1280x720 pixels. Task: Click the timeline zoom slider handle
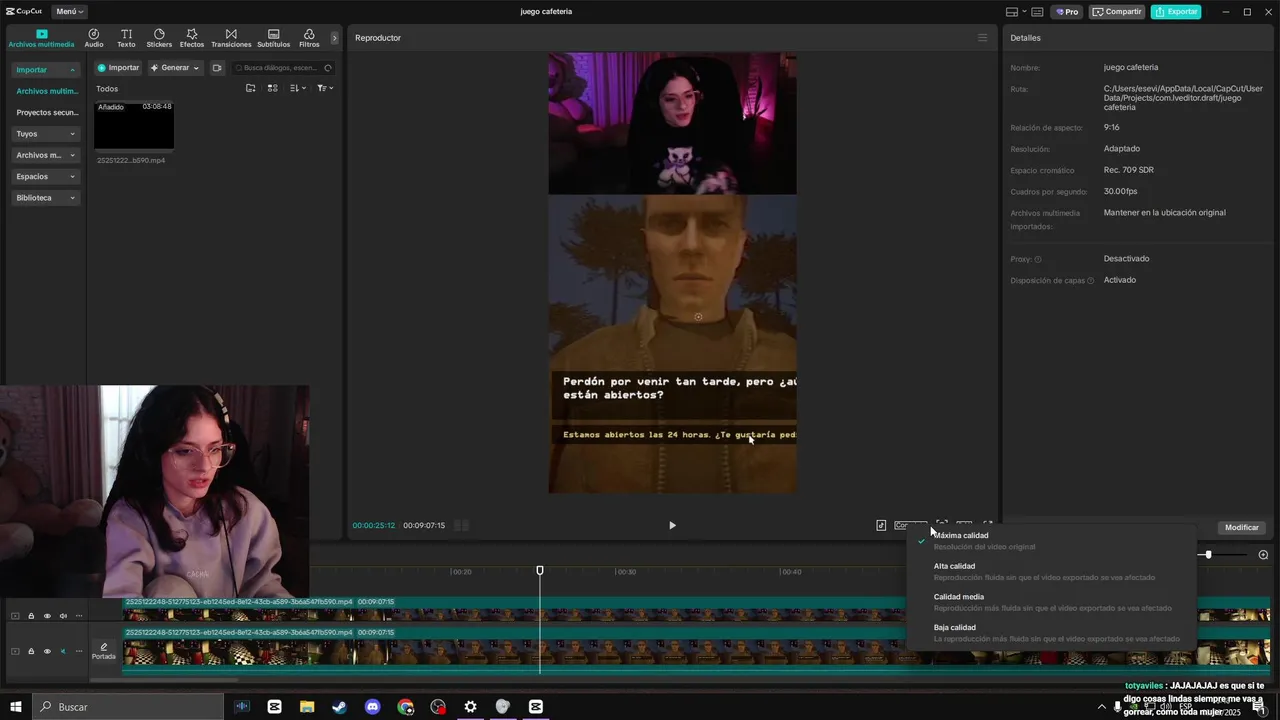point(1208,554)
